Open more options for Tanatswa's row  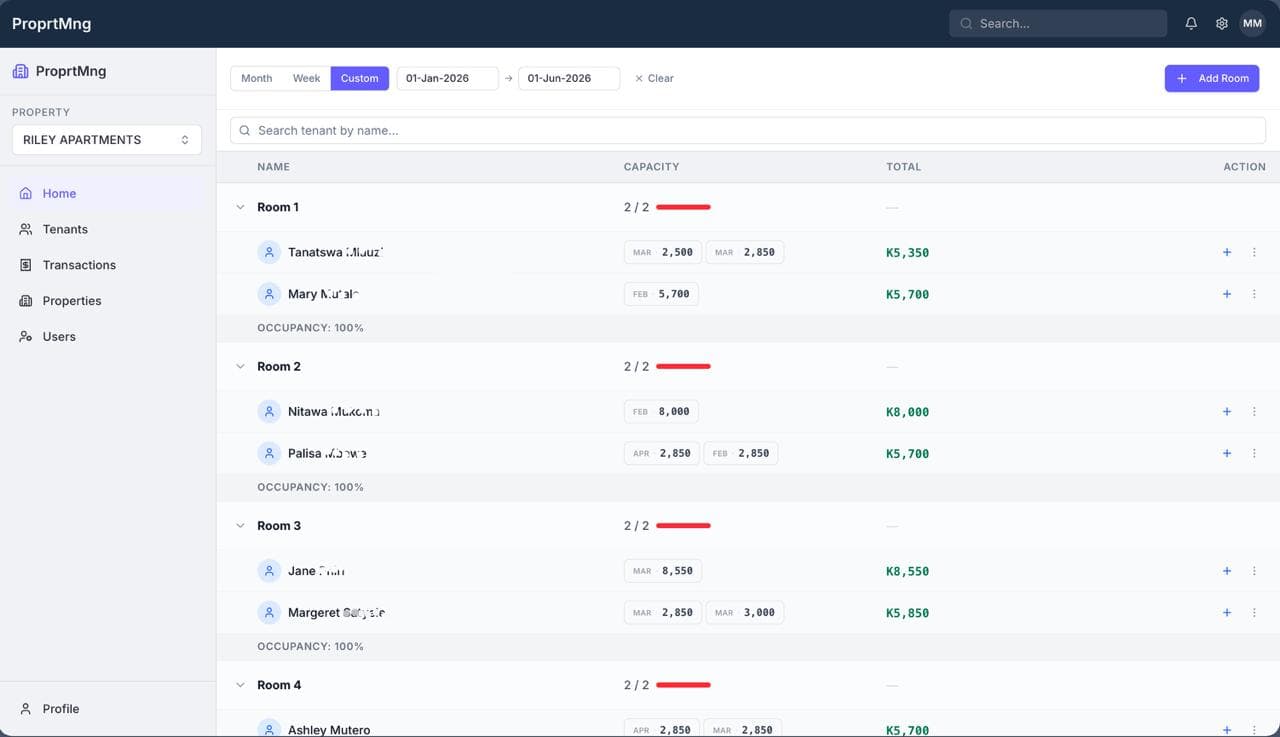1254,252
